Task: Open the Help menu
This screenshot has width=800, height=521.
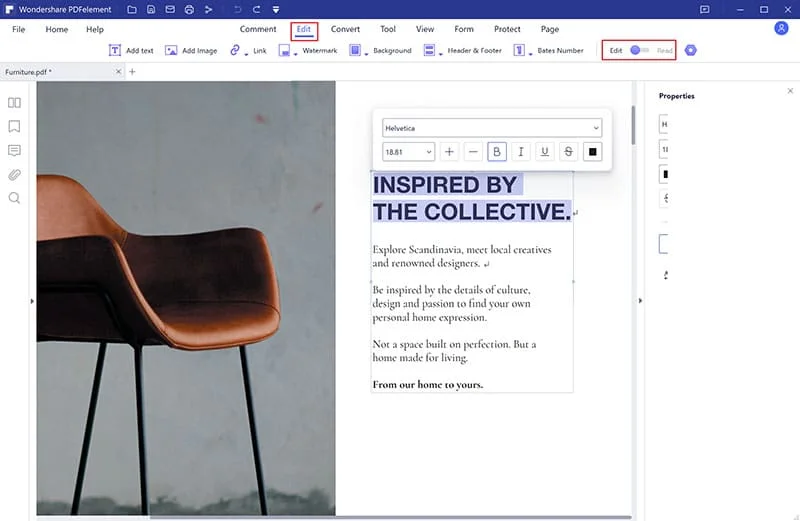Action: 95,29
